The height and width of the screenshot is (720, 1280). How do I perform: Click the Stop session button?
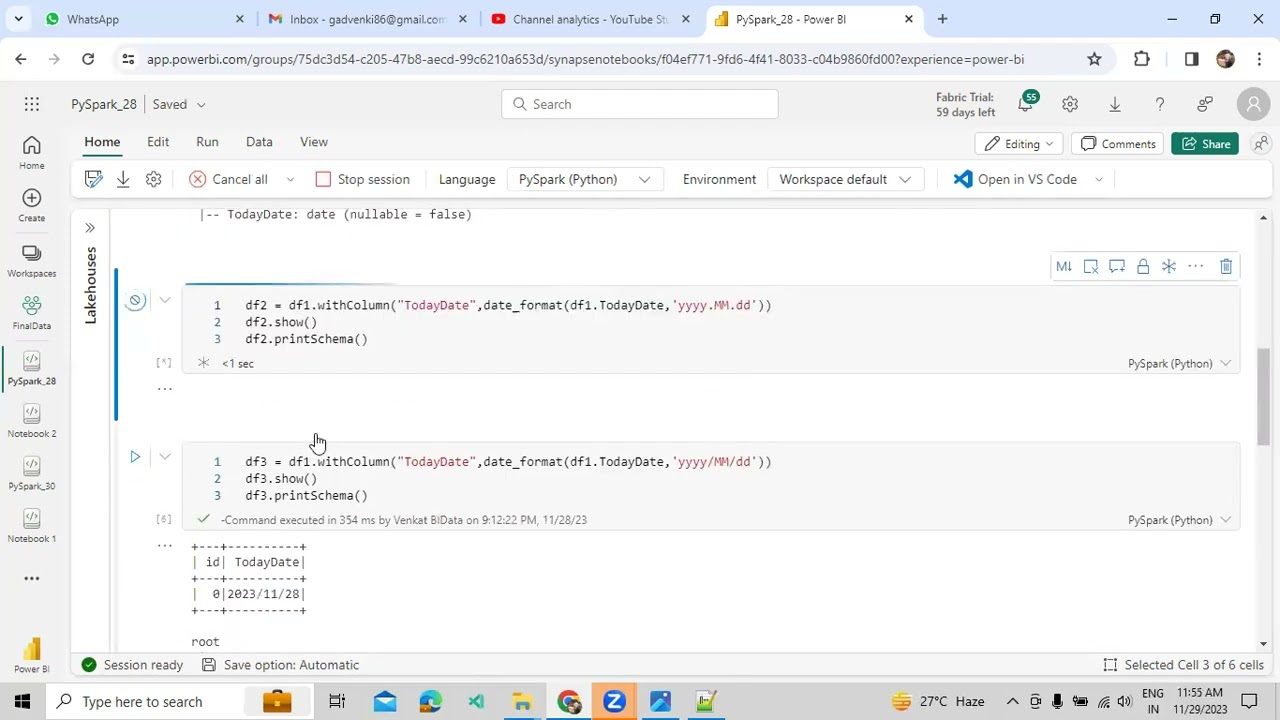click(362, 179)
